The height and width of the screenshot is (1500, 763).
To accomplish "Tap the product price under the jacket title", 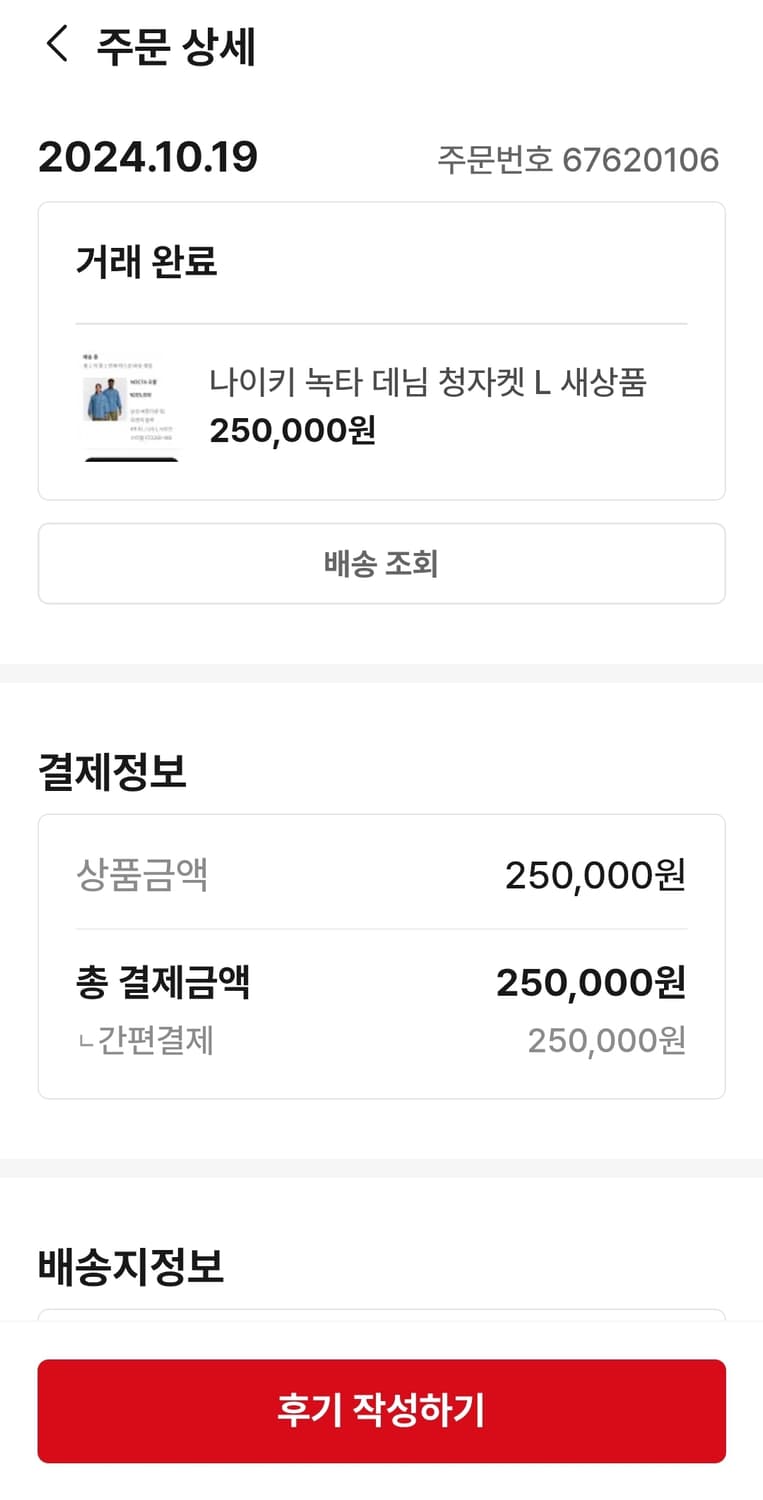I will click(292, 430).
